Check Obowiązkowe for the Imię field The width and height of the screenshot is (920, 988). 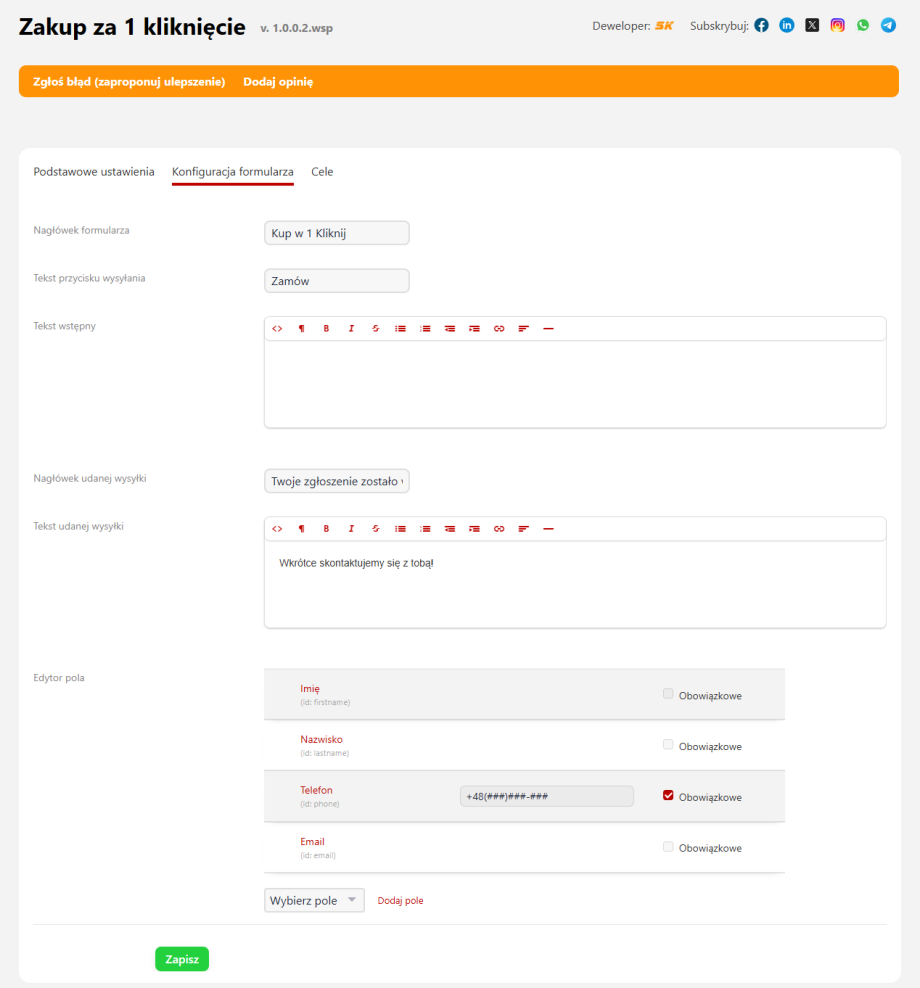point(668,694)
